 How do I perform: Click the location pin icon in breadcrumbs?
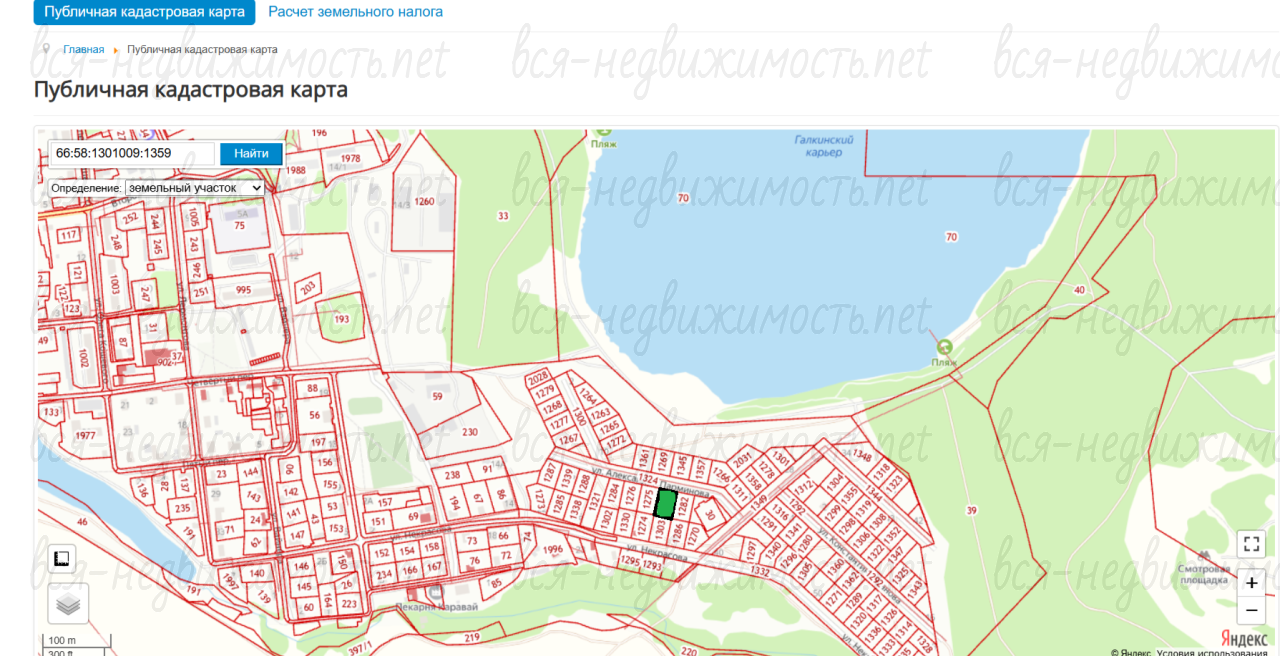coord(46,49)
